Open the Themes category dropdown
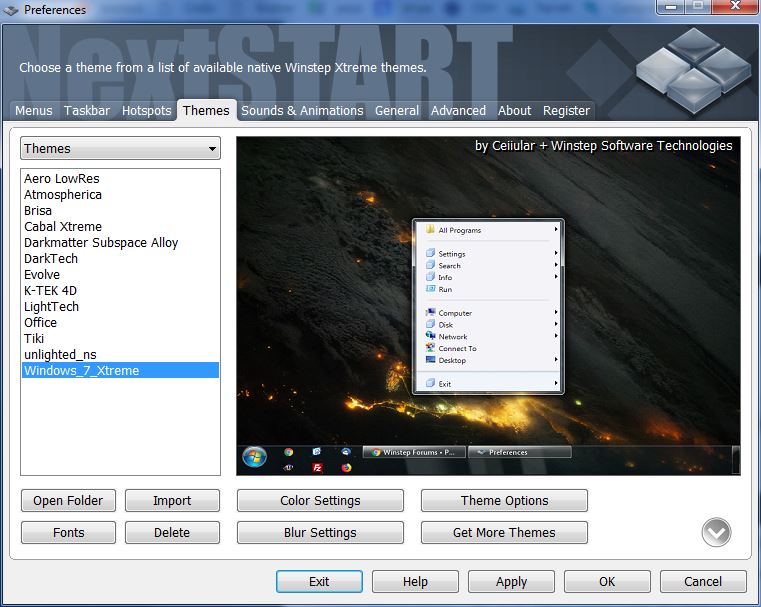The height and width of the screenshot is (607, 761). [x=120, y=149]
